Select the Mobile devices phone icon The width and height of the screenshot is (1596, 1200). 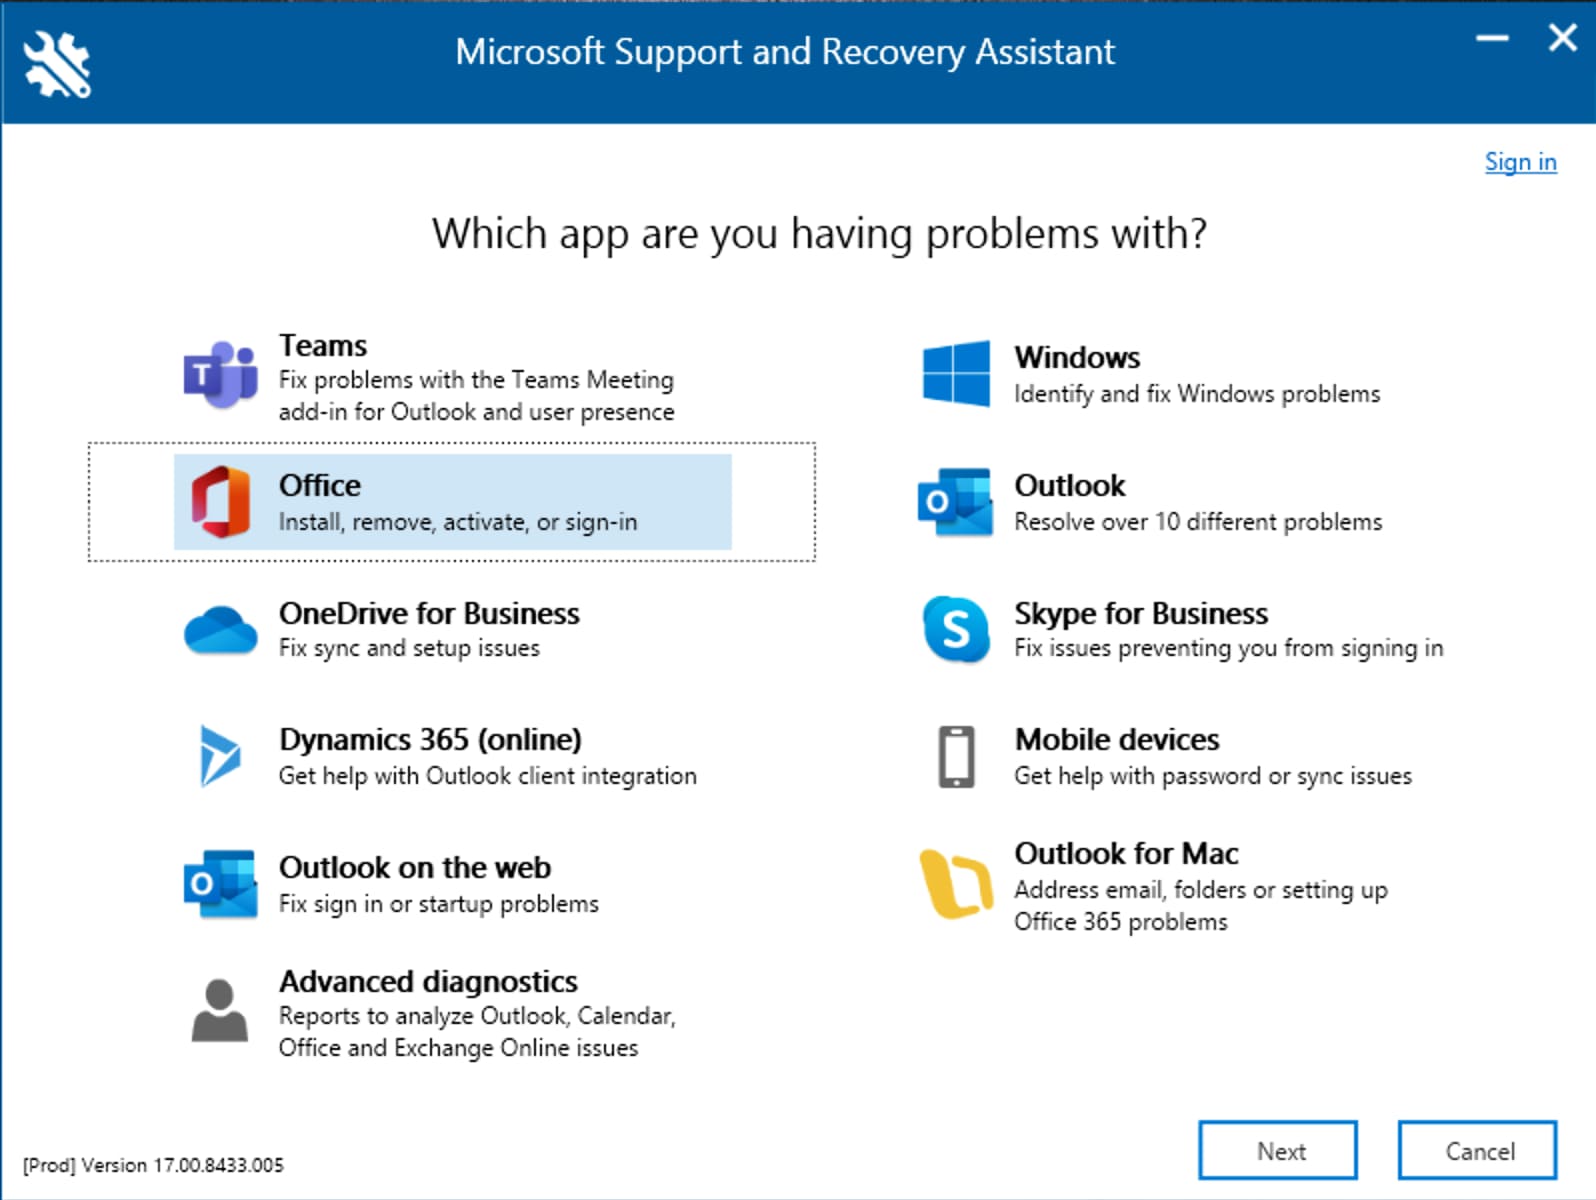956,757
